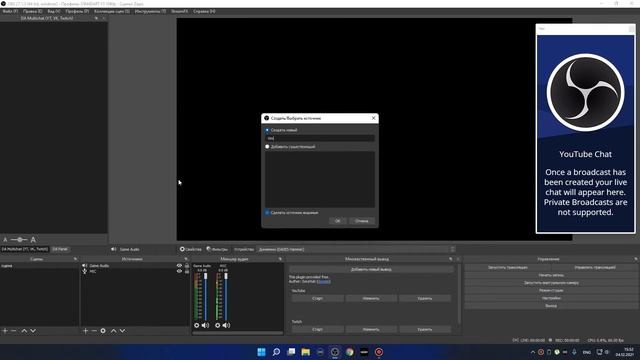640x360 pixels.
Task: Move the scene up in the Scenes panel
Action: 24,331
